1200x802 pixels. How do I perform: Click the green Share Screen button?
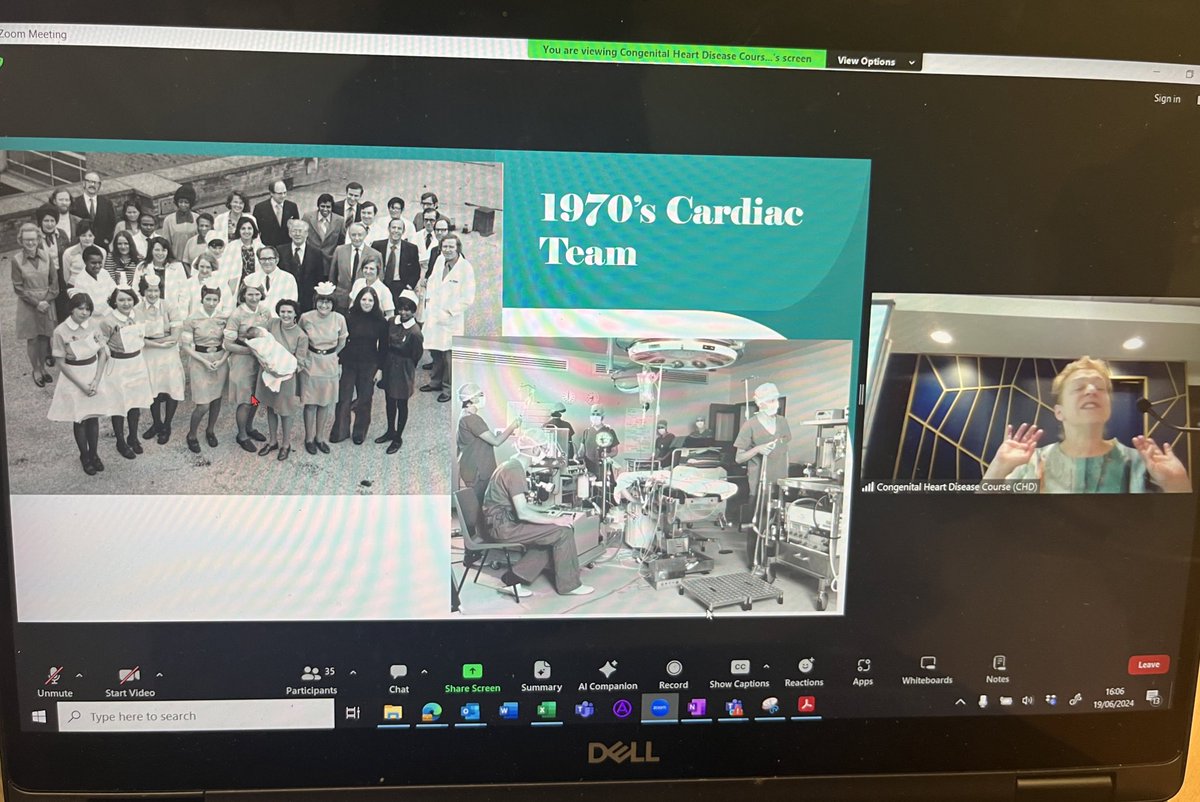[x=472, y=678]
